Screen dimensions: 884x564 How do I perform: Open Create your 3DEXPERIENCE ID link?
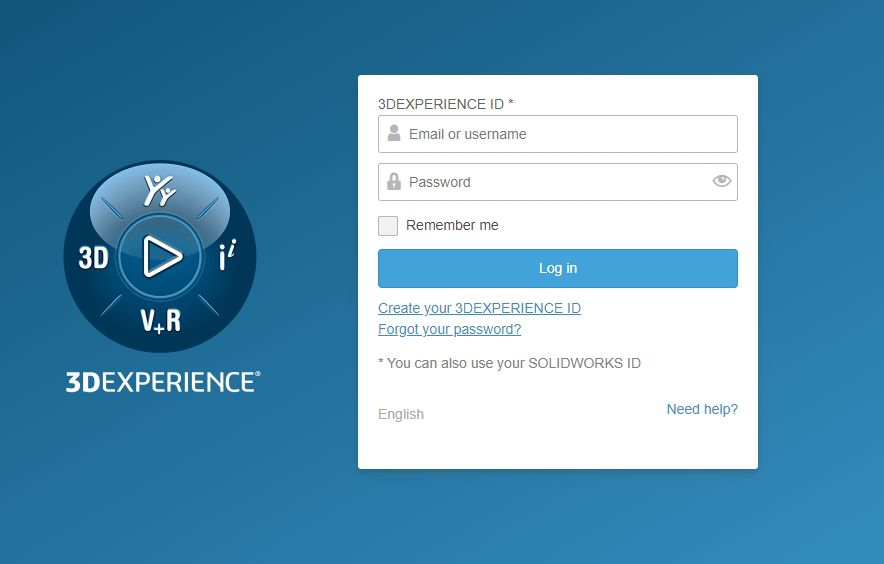[479, 309]
